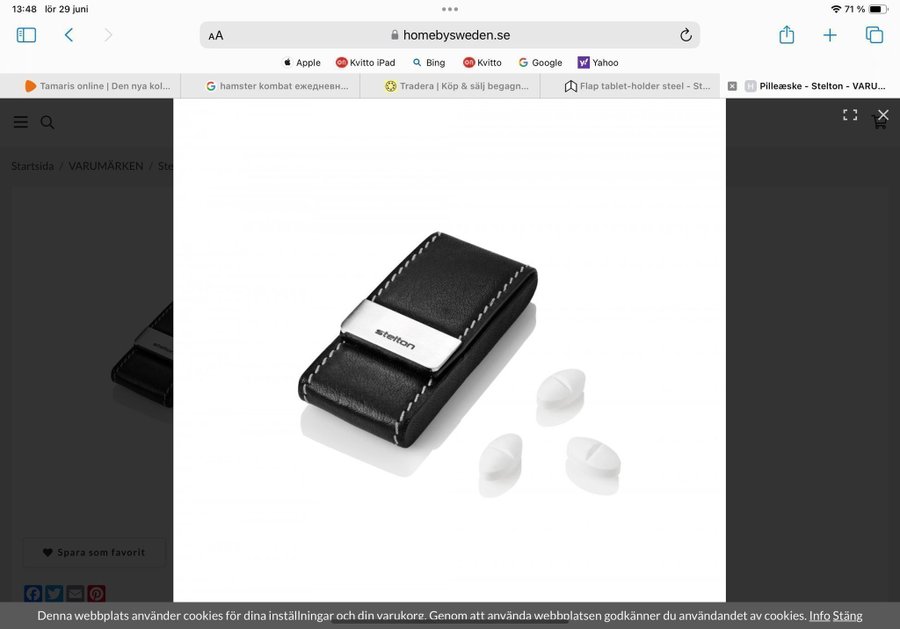
Task: Share the product on Pinterest
Action: pyautogui.click(x=96, y=594)
